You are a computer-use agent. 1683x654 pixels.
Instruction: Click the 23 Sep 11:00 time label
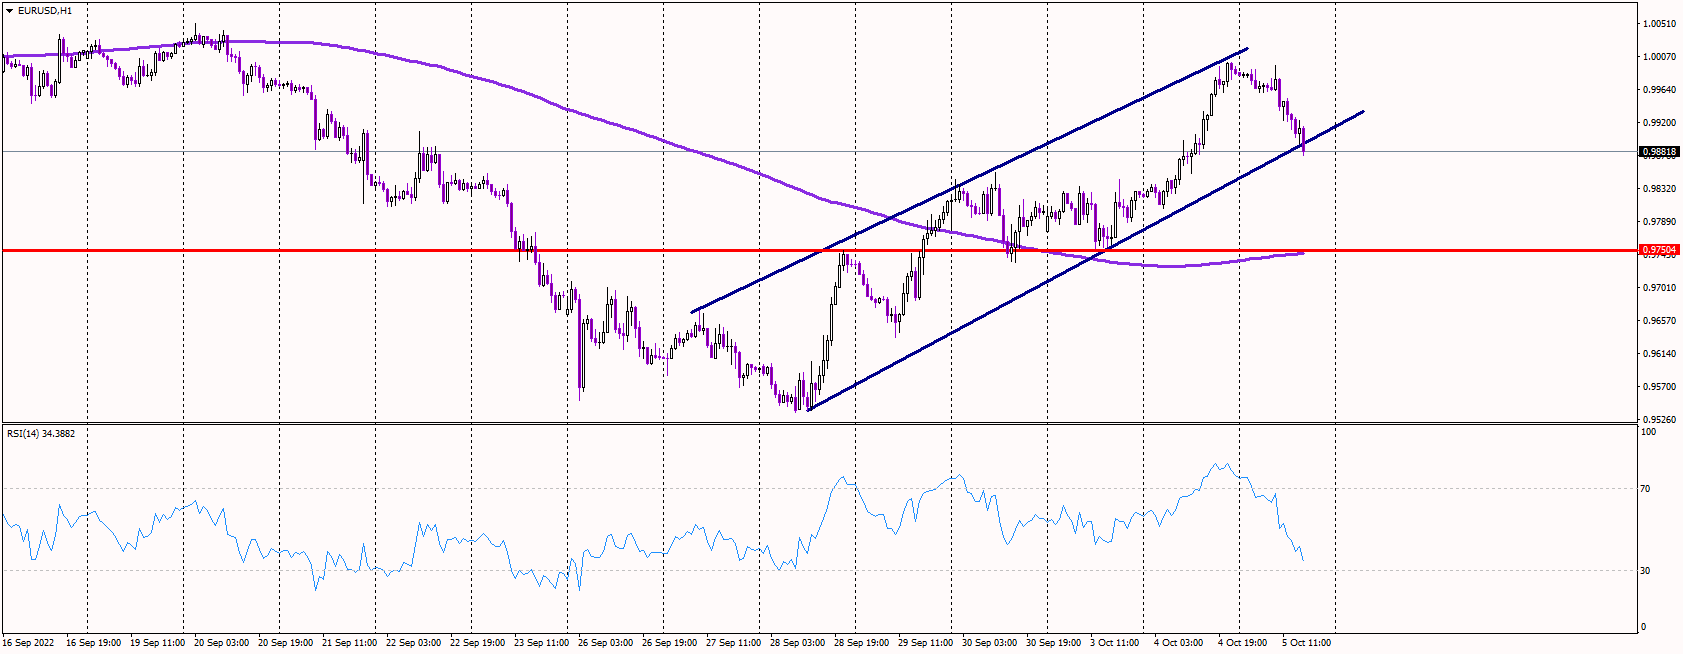click(541, 642)
